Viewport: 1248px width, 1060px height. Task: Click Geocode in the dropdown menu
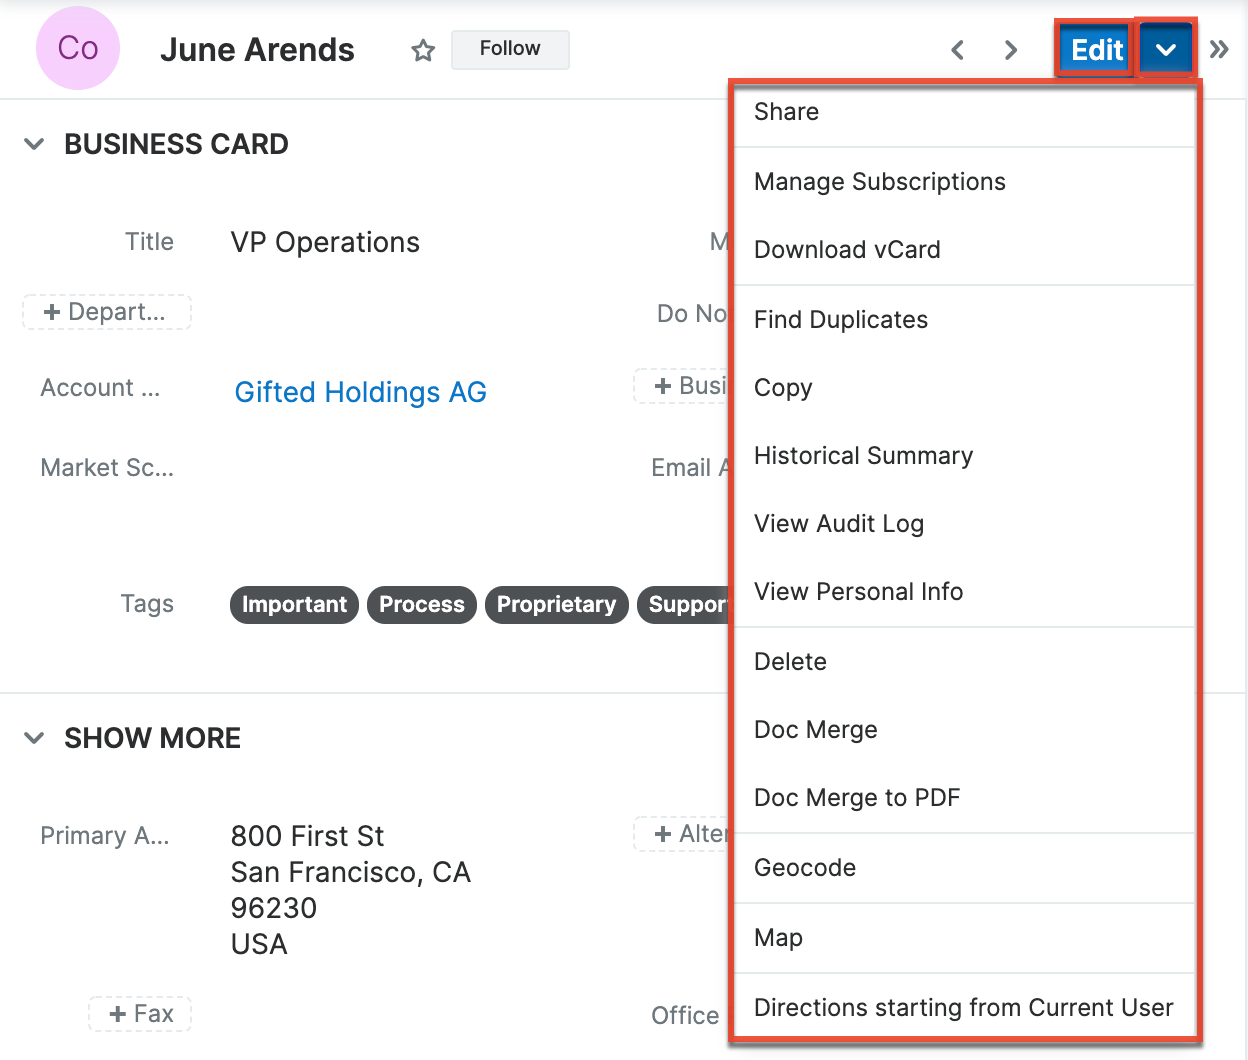pos(804,868)
